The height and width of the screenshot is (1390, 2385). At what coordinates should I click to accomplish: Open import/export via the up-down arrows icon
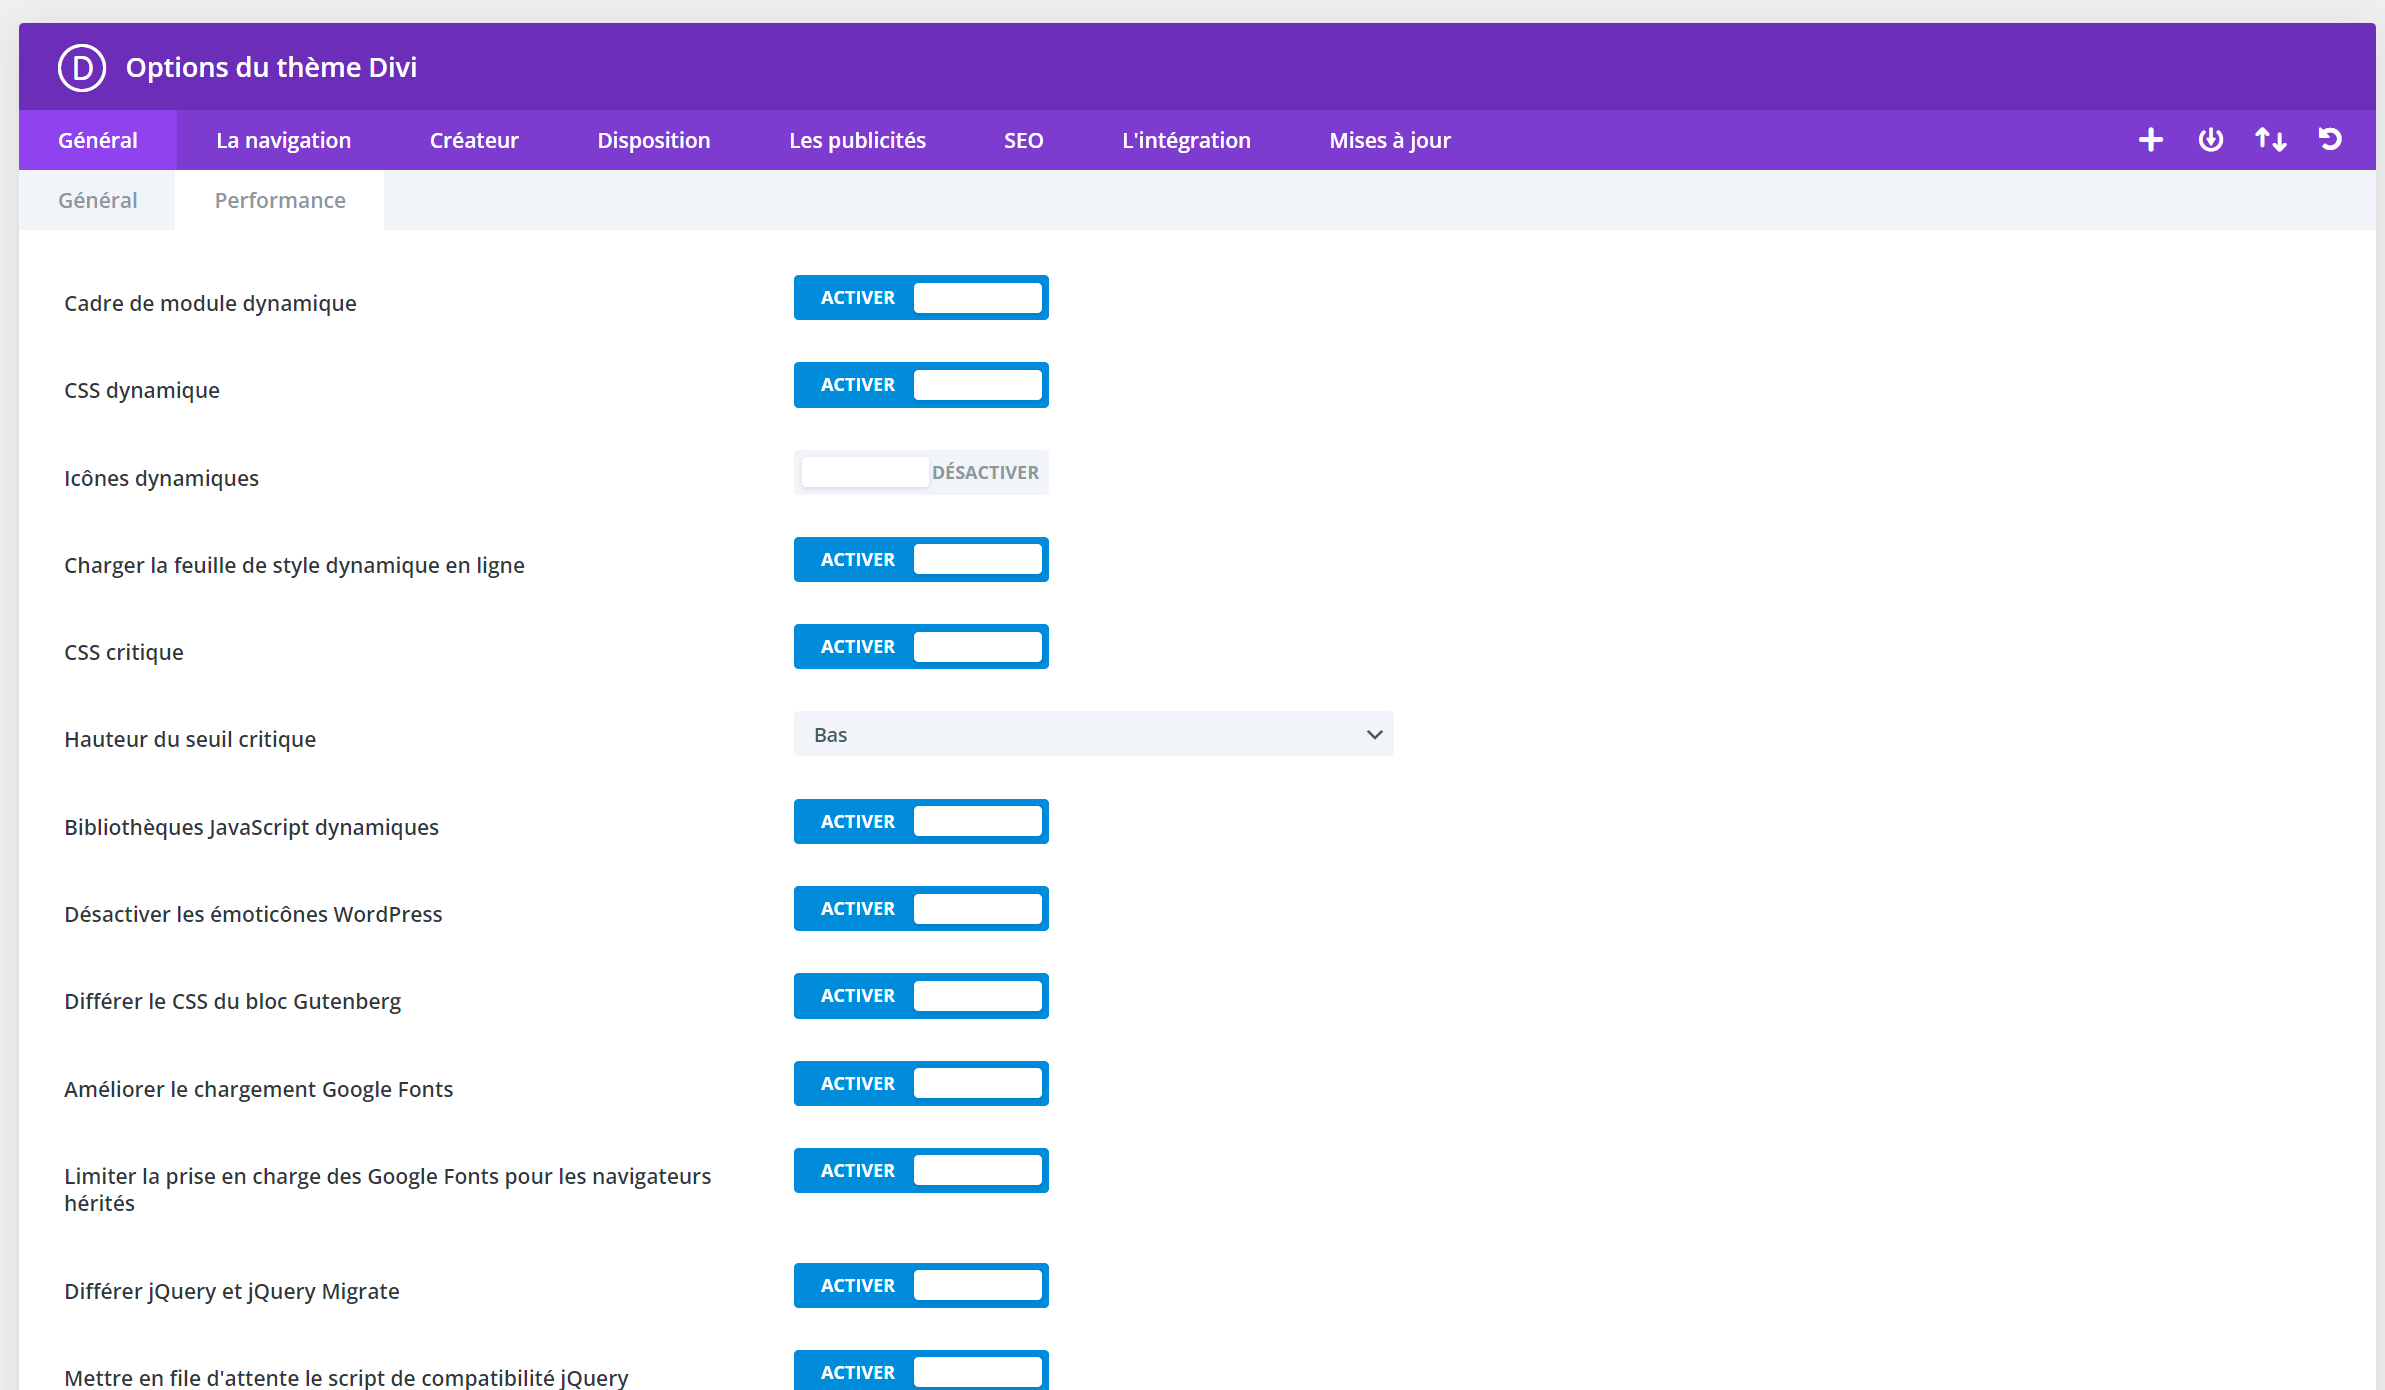[x=2271, y=140]
